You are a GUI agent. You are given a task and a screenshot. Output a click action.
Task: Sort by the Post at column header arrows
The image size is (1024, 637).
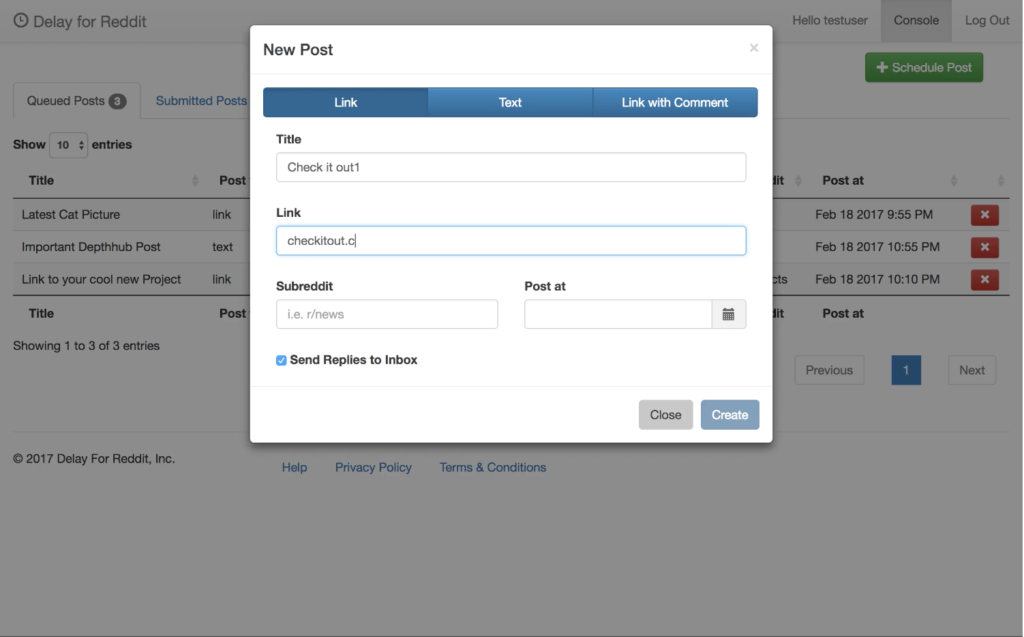pos(954,181)
